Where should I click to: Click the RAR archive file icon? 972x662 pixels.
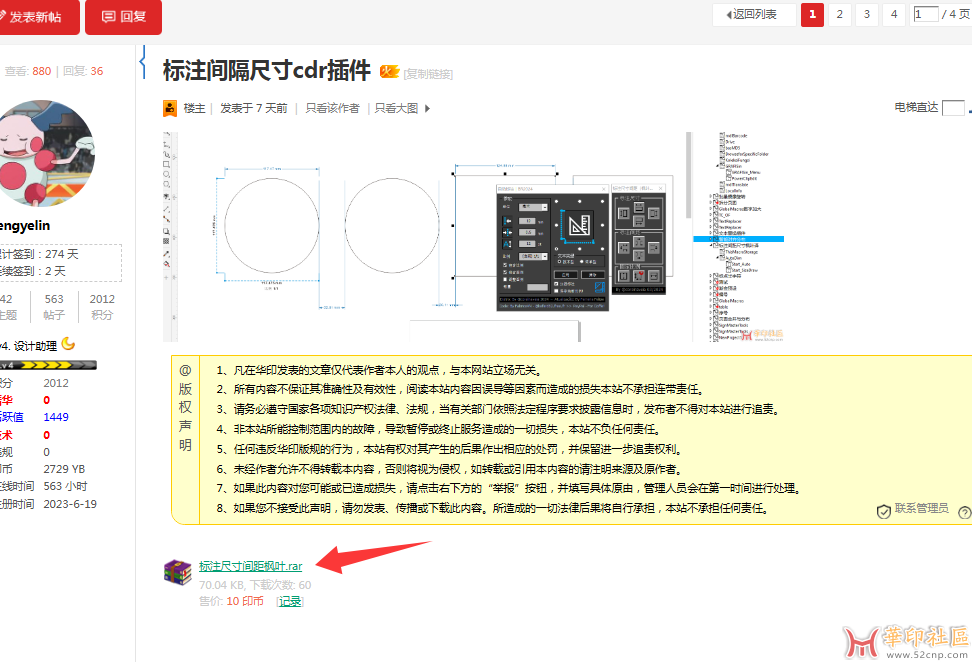178,571
